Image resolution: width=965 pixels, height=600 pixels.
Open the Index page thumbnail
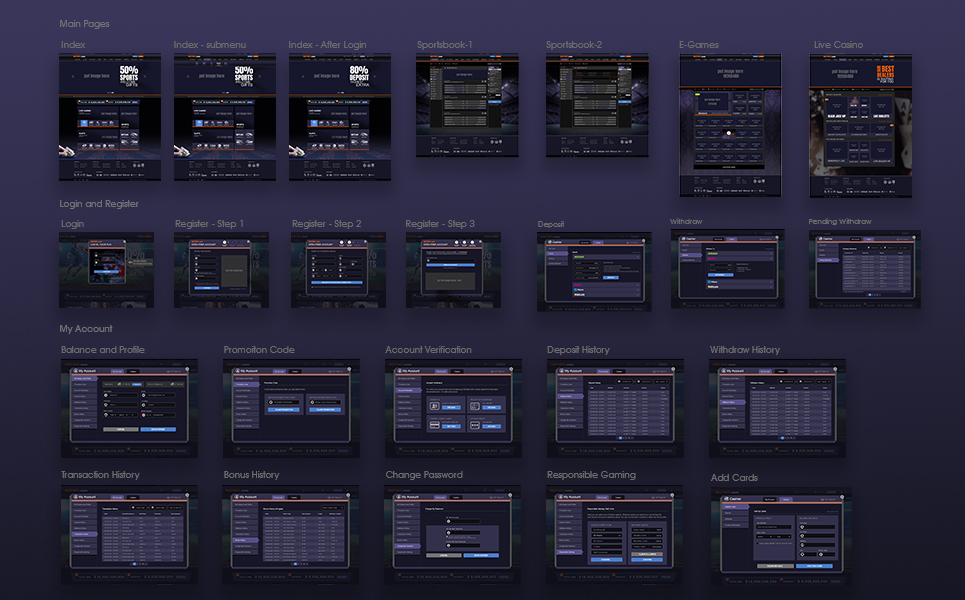point(110,117)
